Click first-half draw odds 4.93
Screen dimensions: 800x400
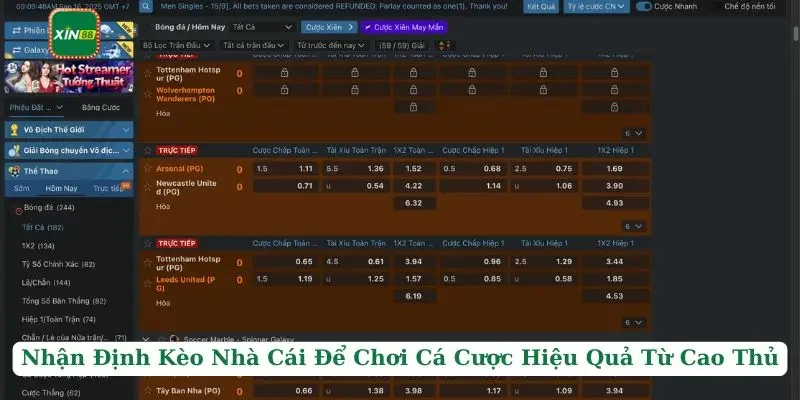[615, 203]
